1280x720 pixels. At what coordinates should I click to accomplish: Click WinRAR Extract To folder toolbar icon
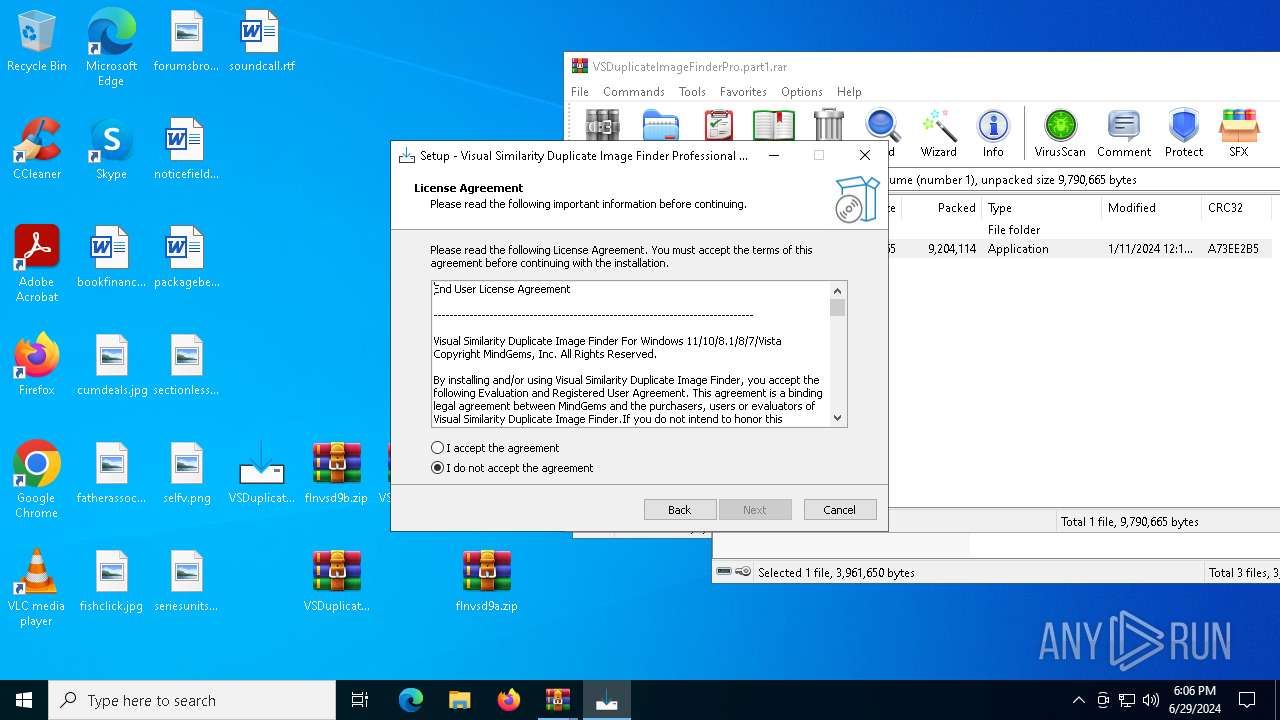pyautogui.click(x=661, y=126)
